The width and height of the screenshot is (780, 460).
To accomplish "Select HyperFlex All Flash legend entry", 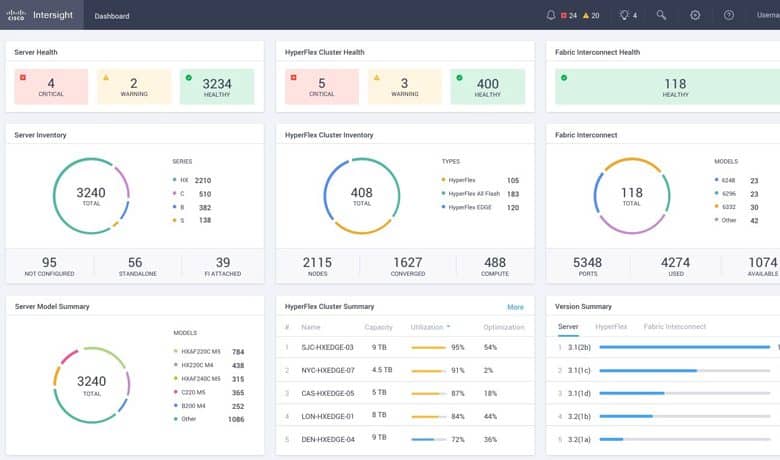I will click(480, 194).
